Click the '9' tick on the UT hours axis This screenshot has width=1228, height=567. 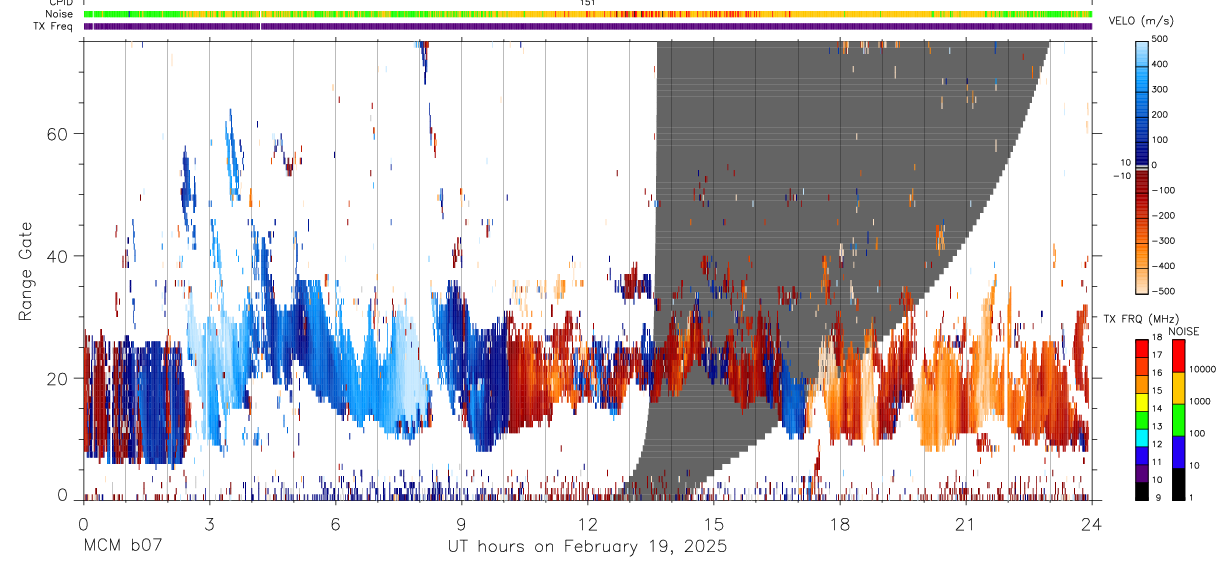click(461, 523)
